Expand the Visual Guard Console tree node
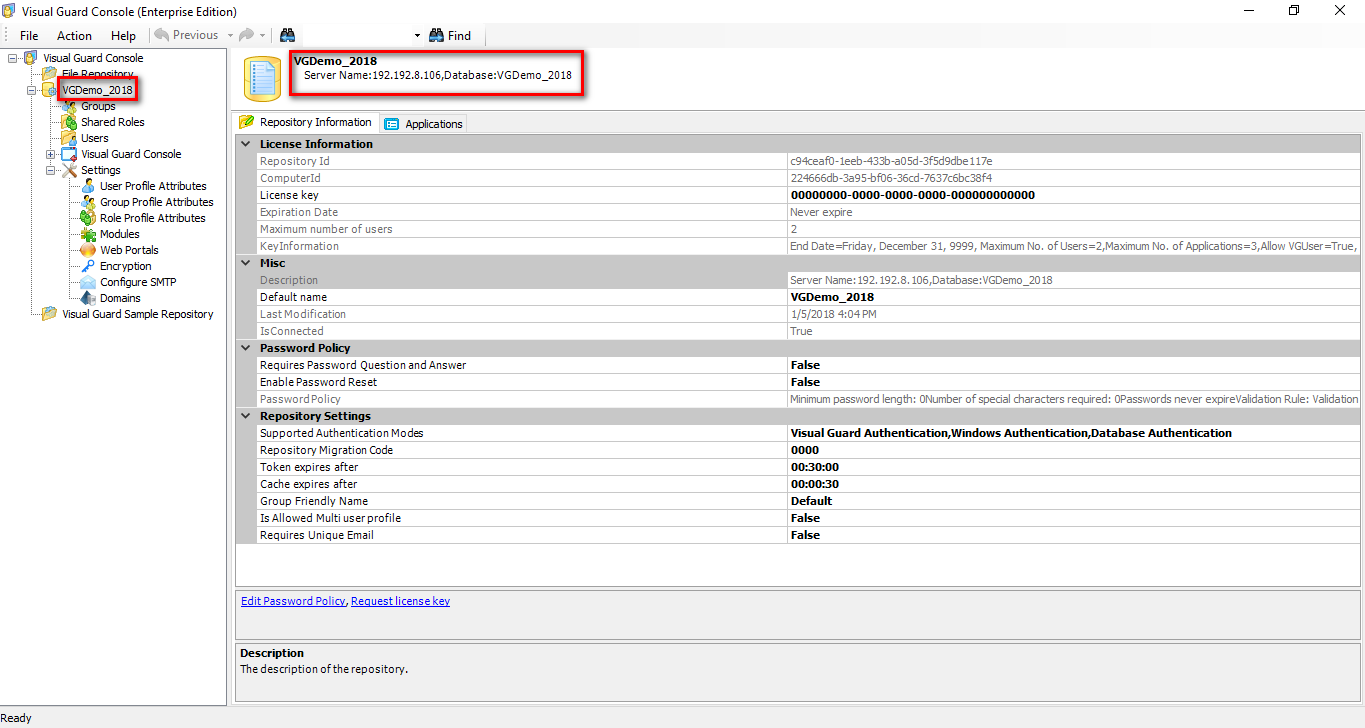Viewport: 1365px width, 728px height. tap(50, 153)
